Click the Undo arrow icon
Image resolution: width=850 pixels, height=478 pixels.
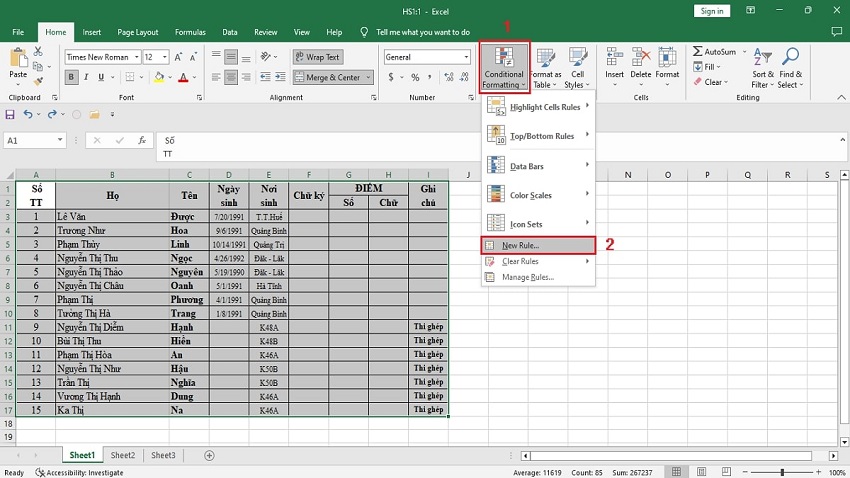27,115
